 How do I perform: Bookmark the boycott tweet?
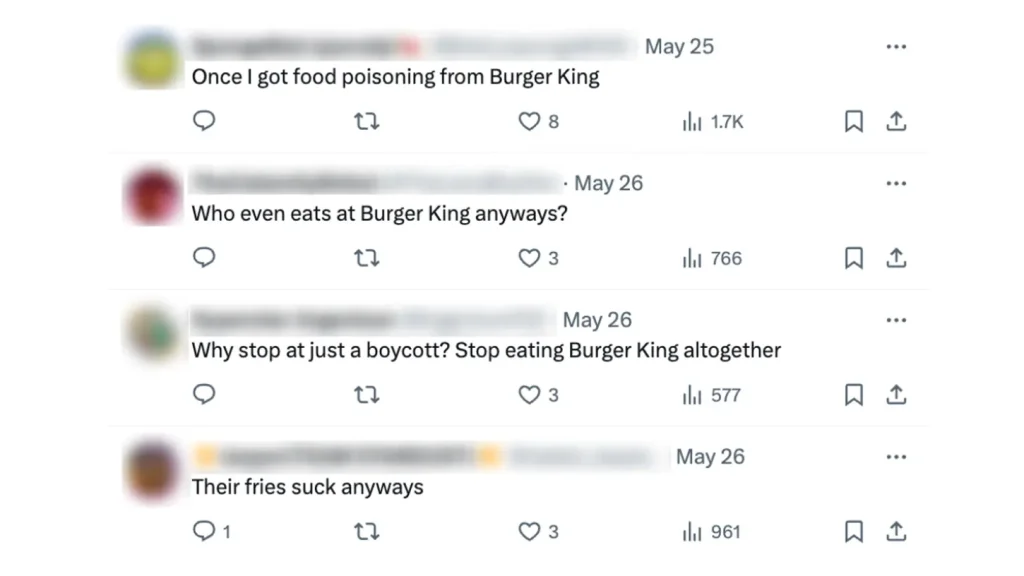pyautogui.click(x=854, y=395)
